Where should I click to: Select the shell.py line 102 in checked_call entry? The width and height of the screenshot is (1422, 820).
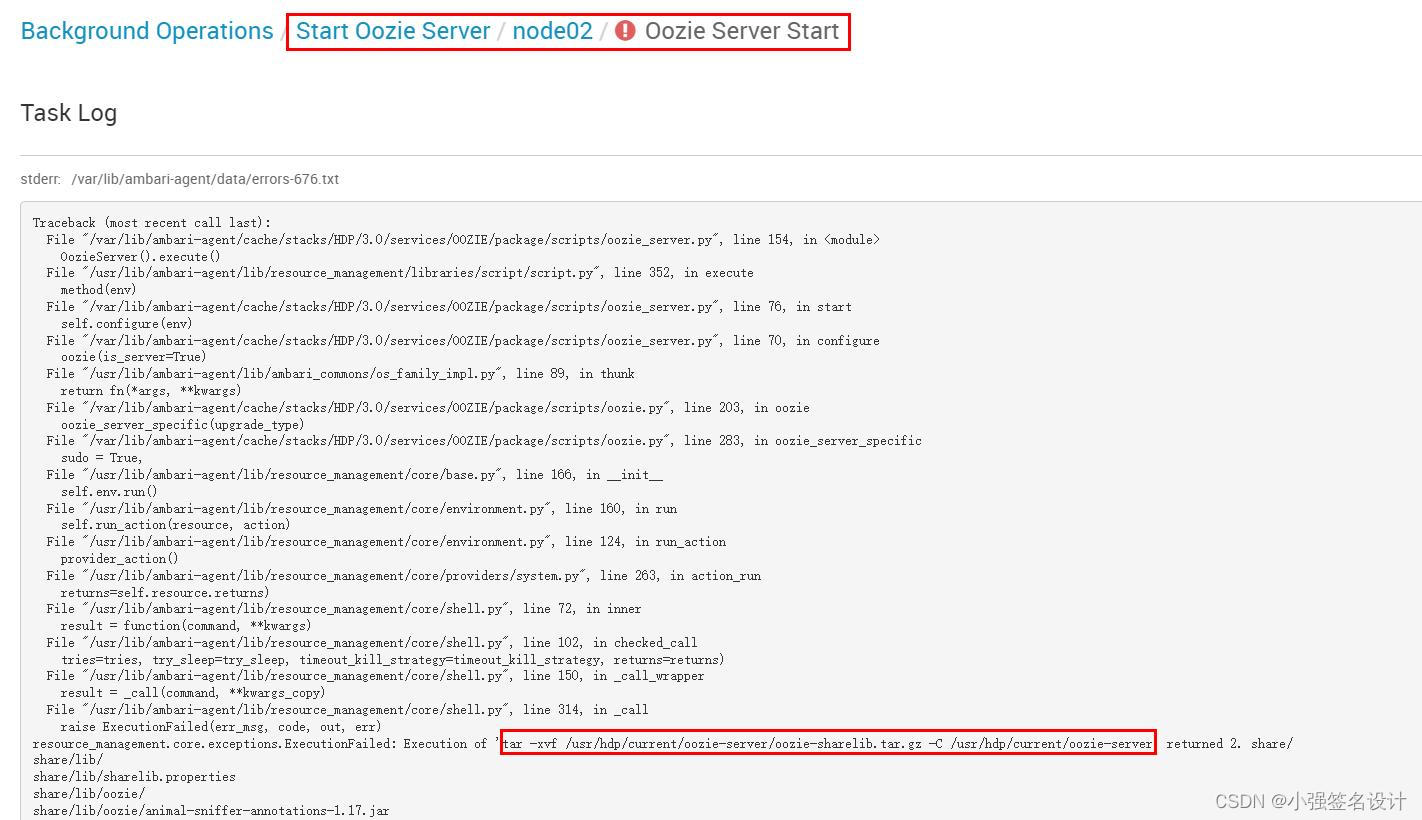[372, 643]
